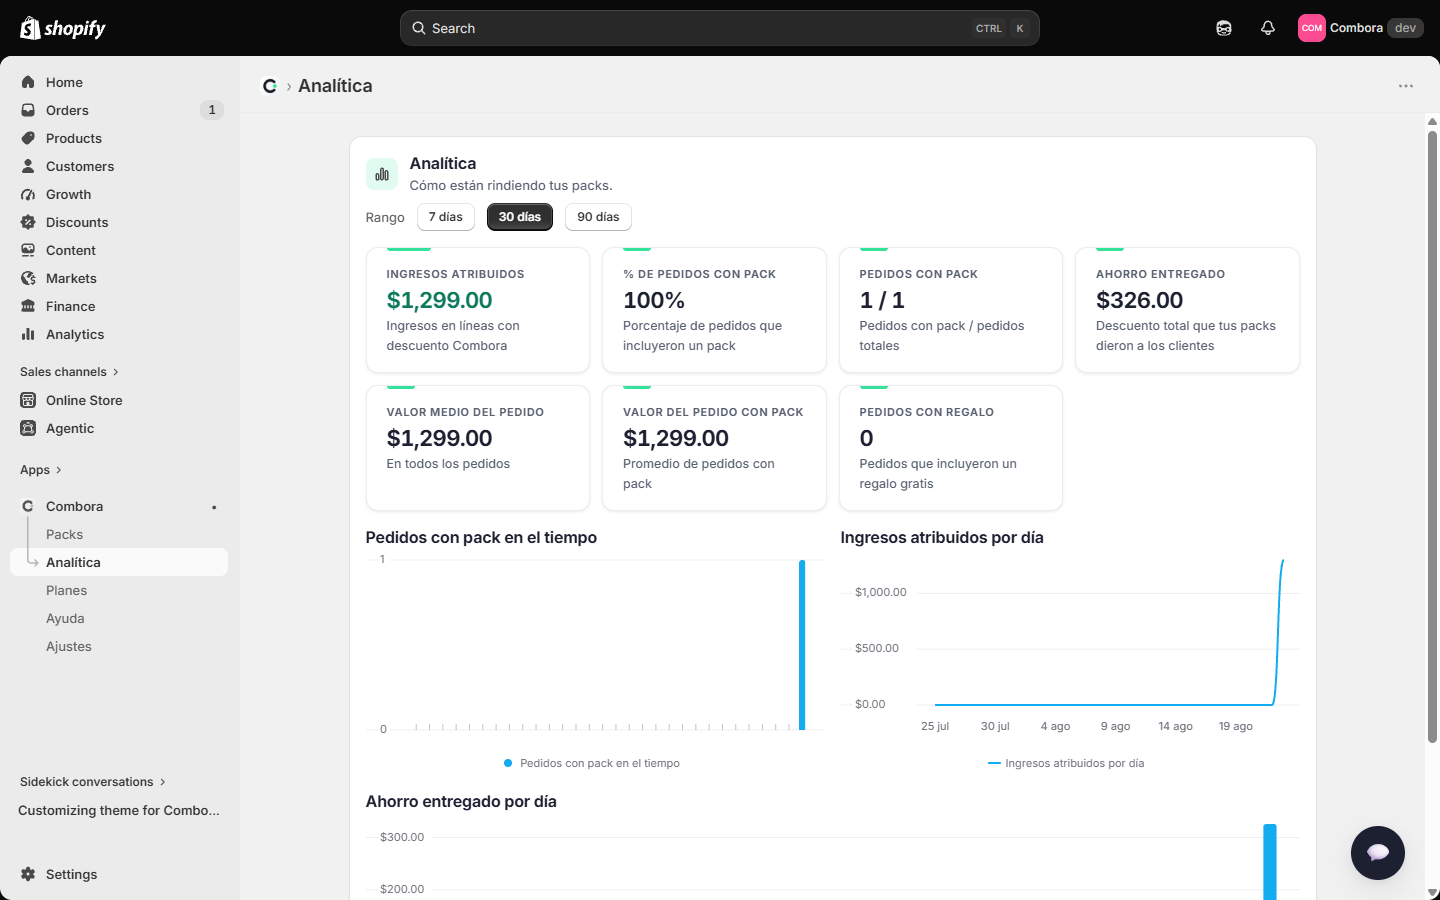The height and width of the screenshot is (900, 1440).
Task: Expand the Sales channels section
Action: point(69,372)
